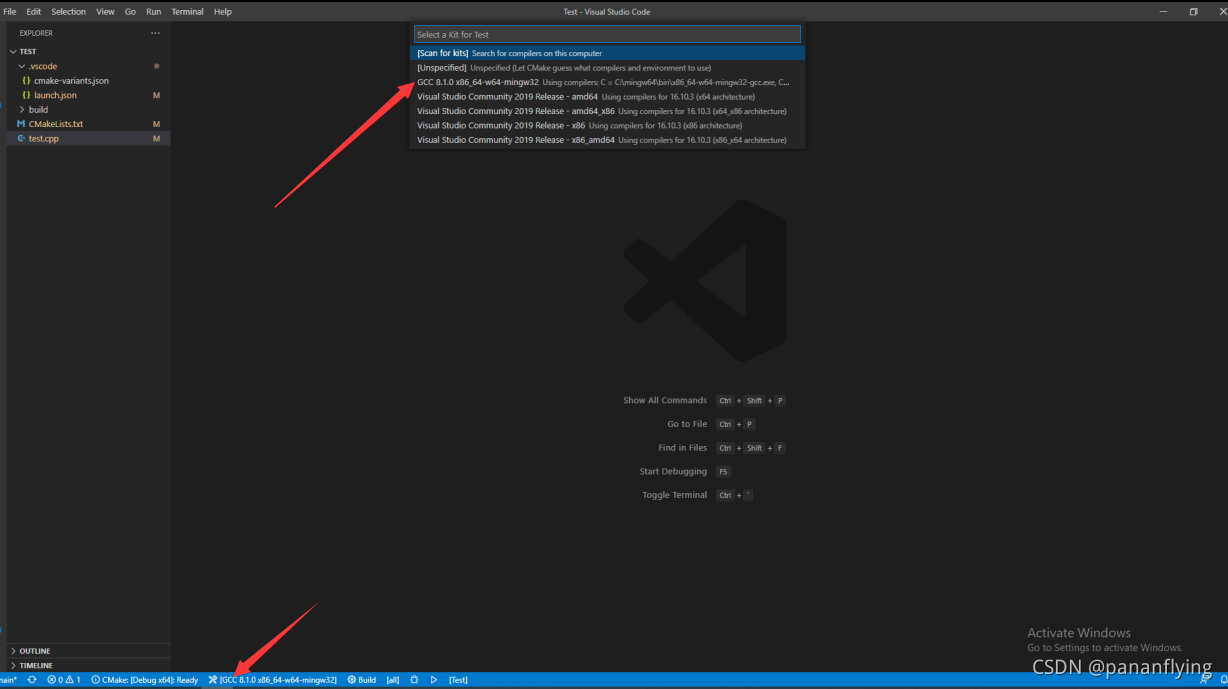
Task: Click the CMake Debug x64 Ready status
Action: 145,680
